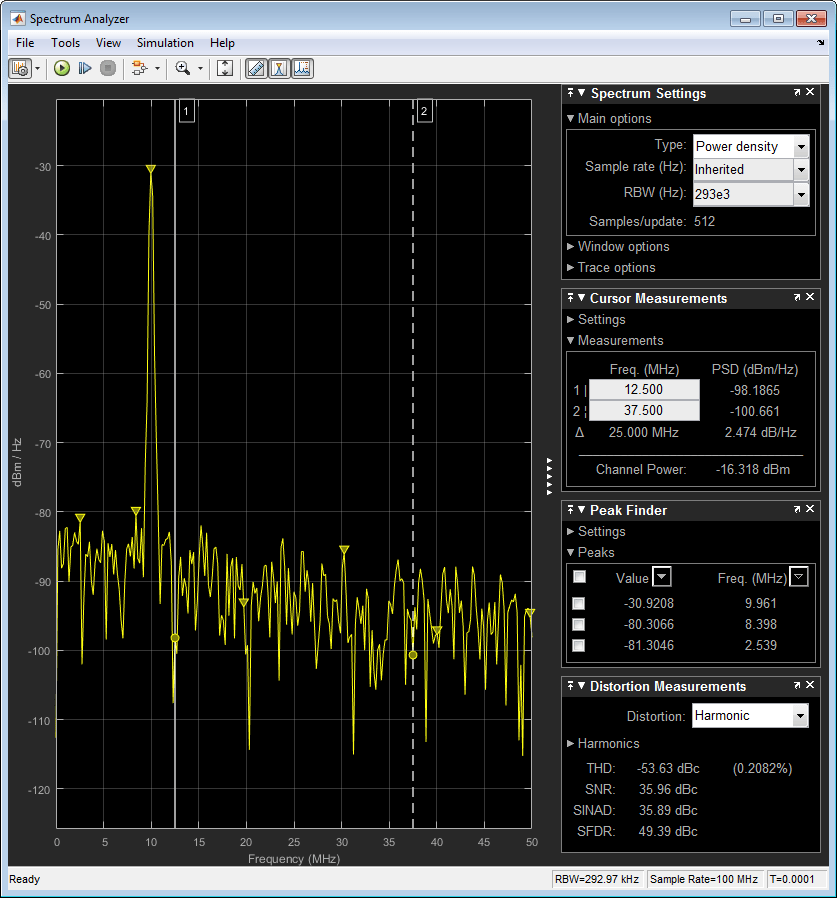Image resolution: width=837 pixels, height=898 pixels.
Task: Click the Stop simulation toolbar icon
Action: tap(108, 68)
